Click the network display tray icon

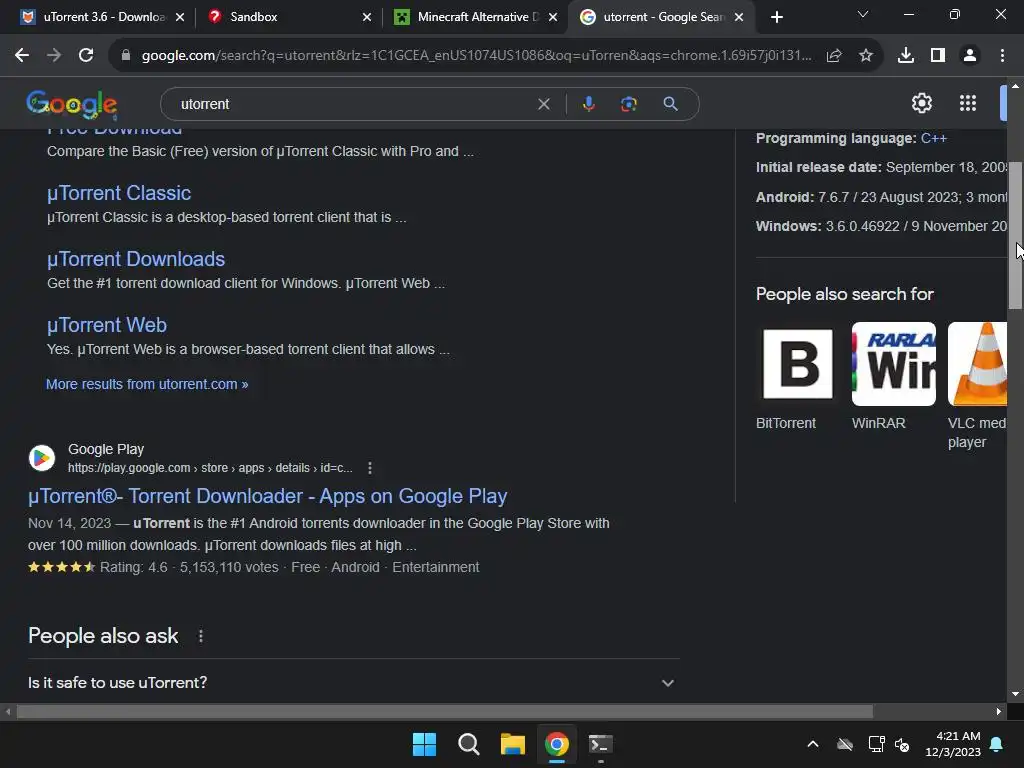coord(876,744)
